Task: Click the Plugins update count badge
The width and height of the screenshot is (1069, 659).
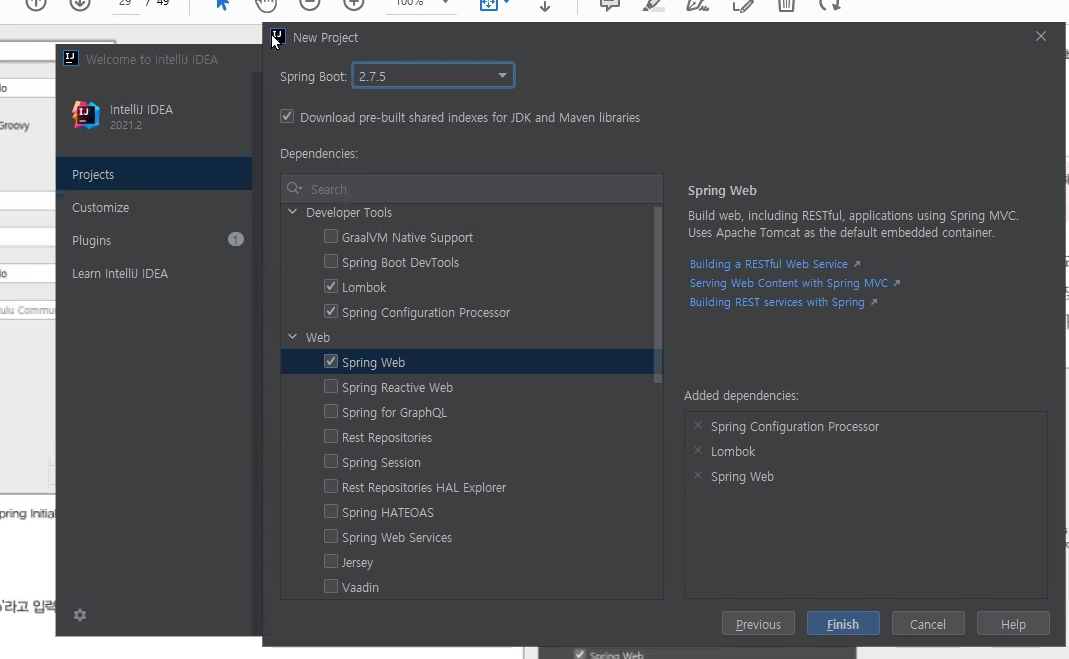Action: click(235, 240)
